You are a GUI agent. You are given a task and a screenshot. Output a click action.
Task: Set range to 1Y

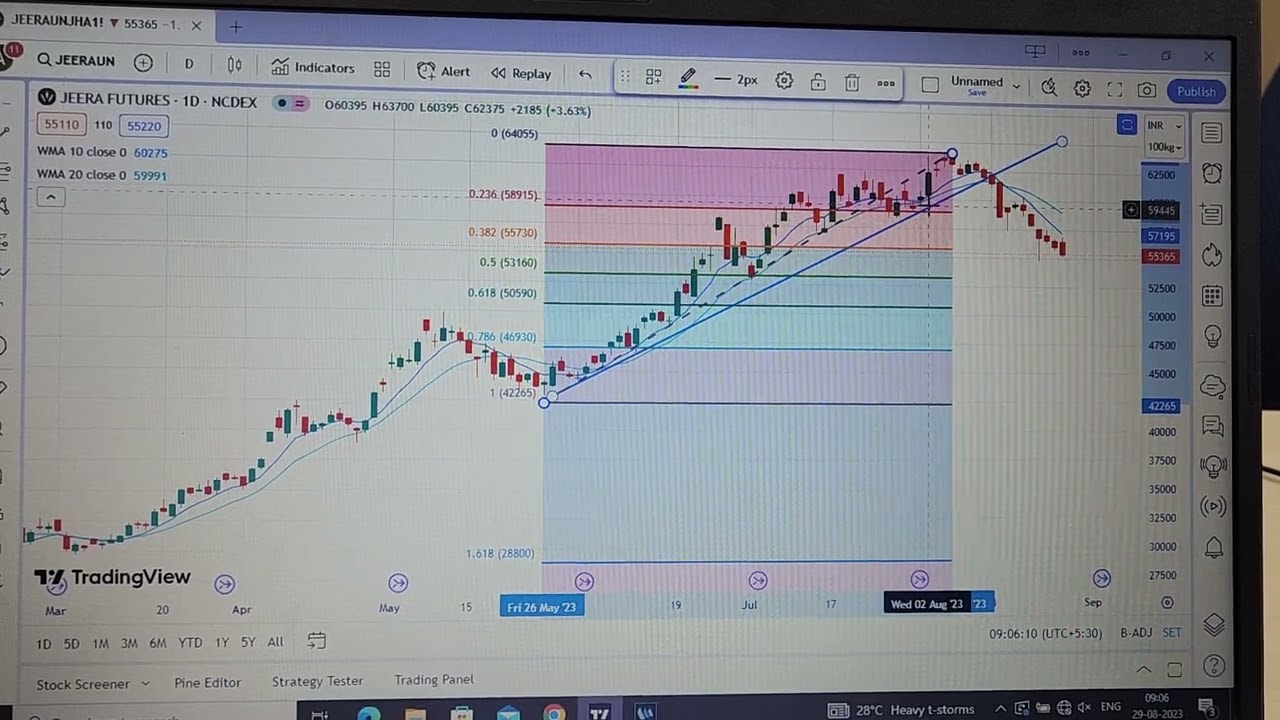click(x=222, y=643)
